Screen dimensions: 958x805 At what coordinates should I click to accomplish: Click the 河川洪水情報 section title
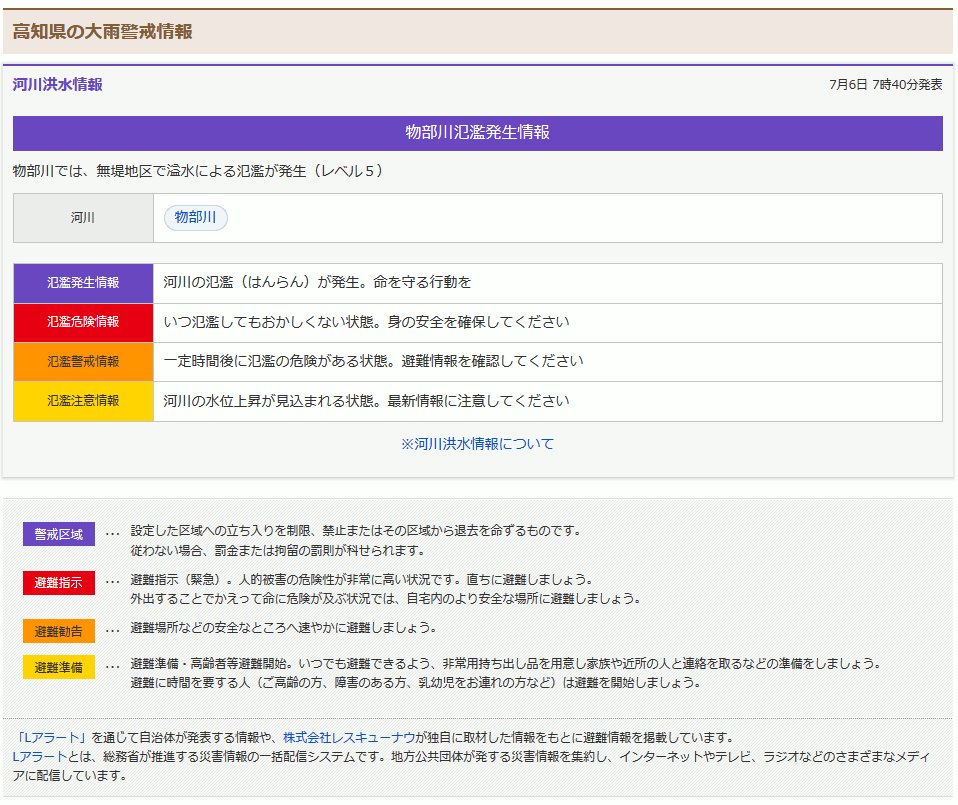click(x=57, y=84)
